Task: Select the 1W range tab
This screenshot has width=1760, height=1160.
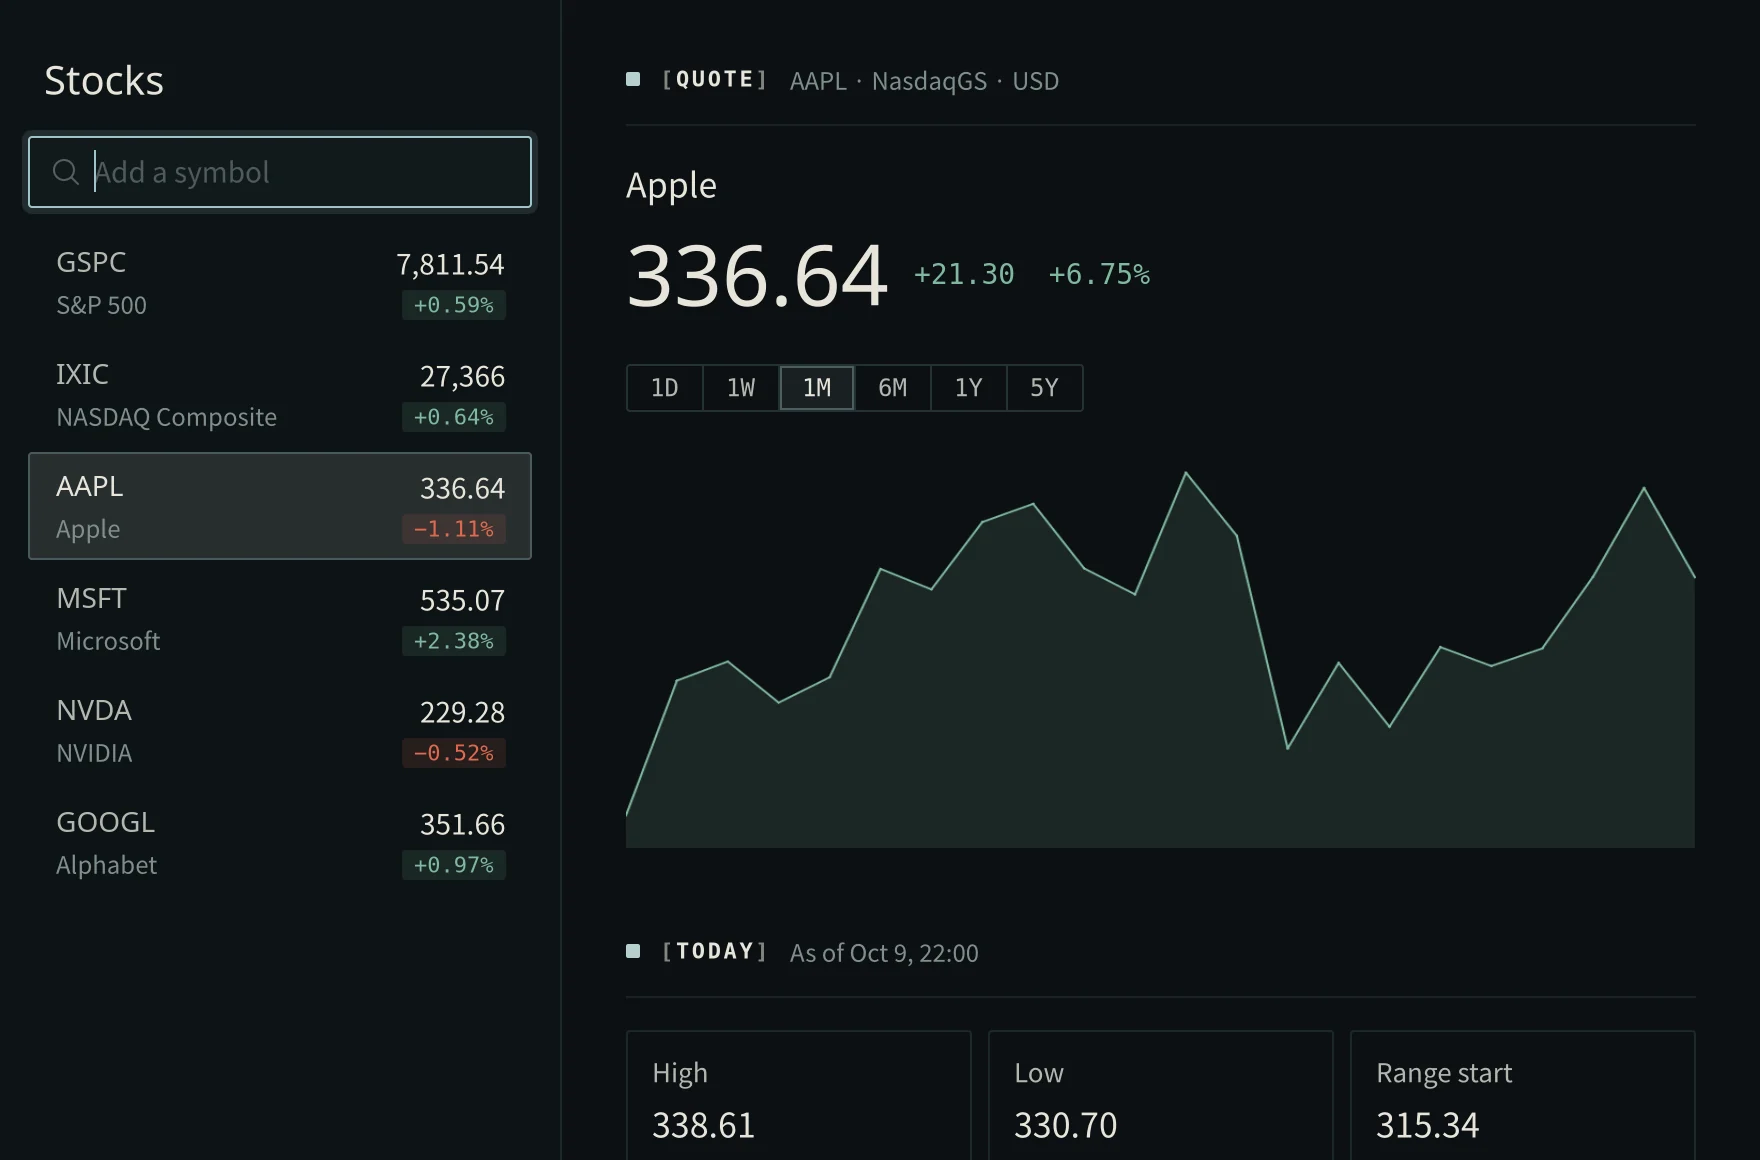Action: (x=741, y=388)
